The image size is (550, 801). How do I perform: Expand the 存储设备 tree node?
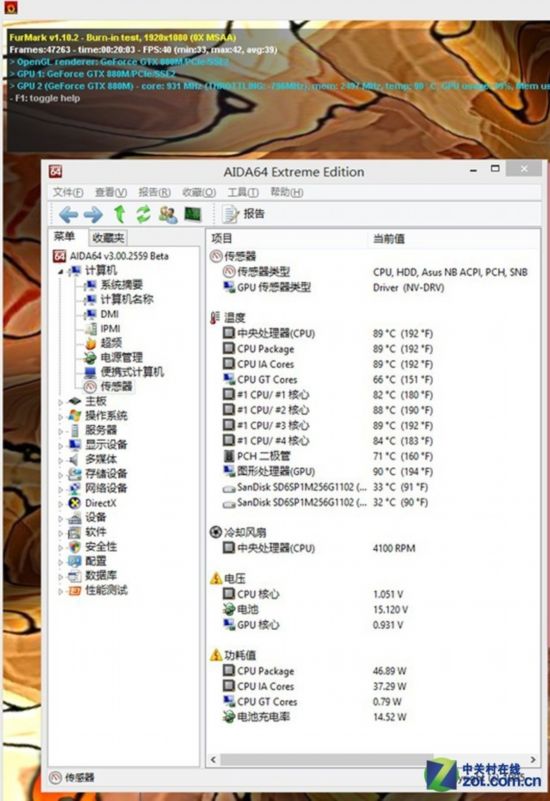pos(61,474)
